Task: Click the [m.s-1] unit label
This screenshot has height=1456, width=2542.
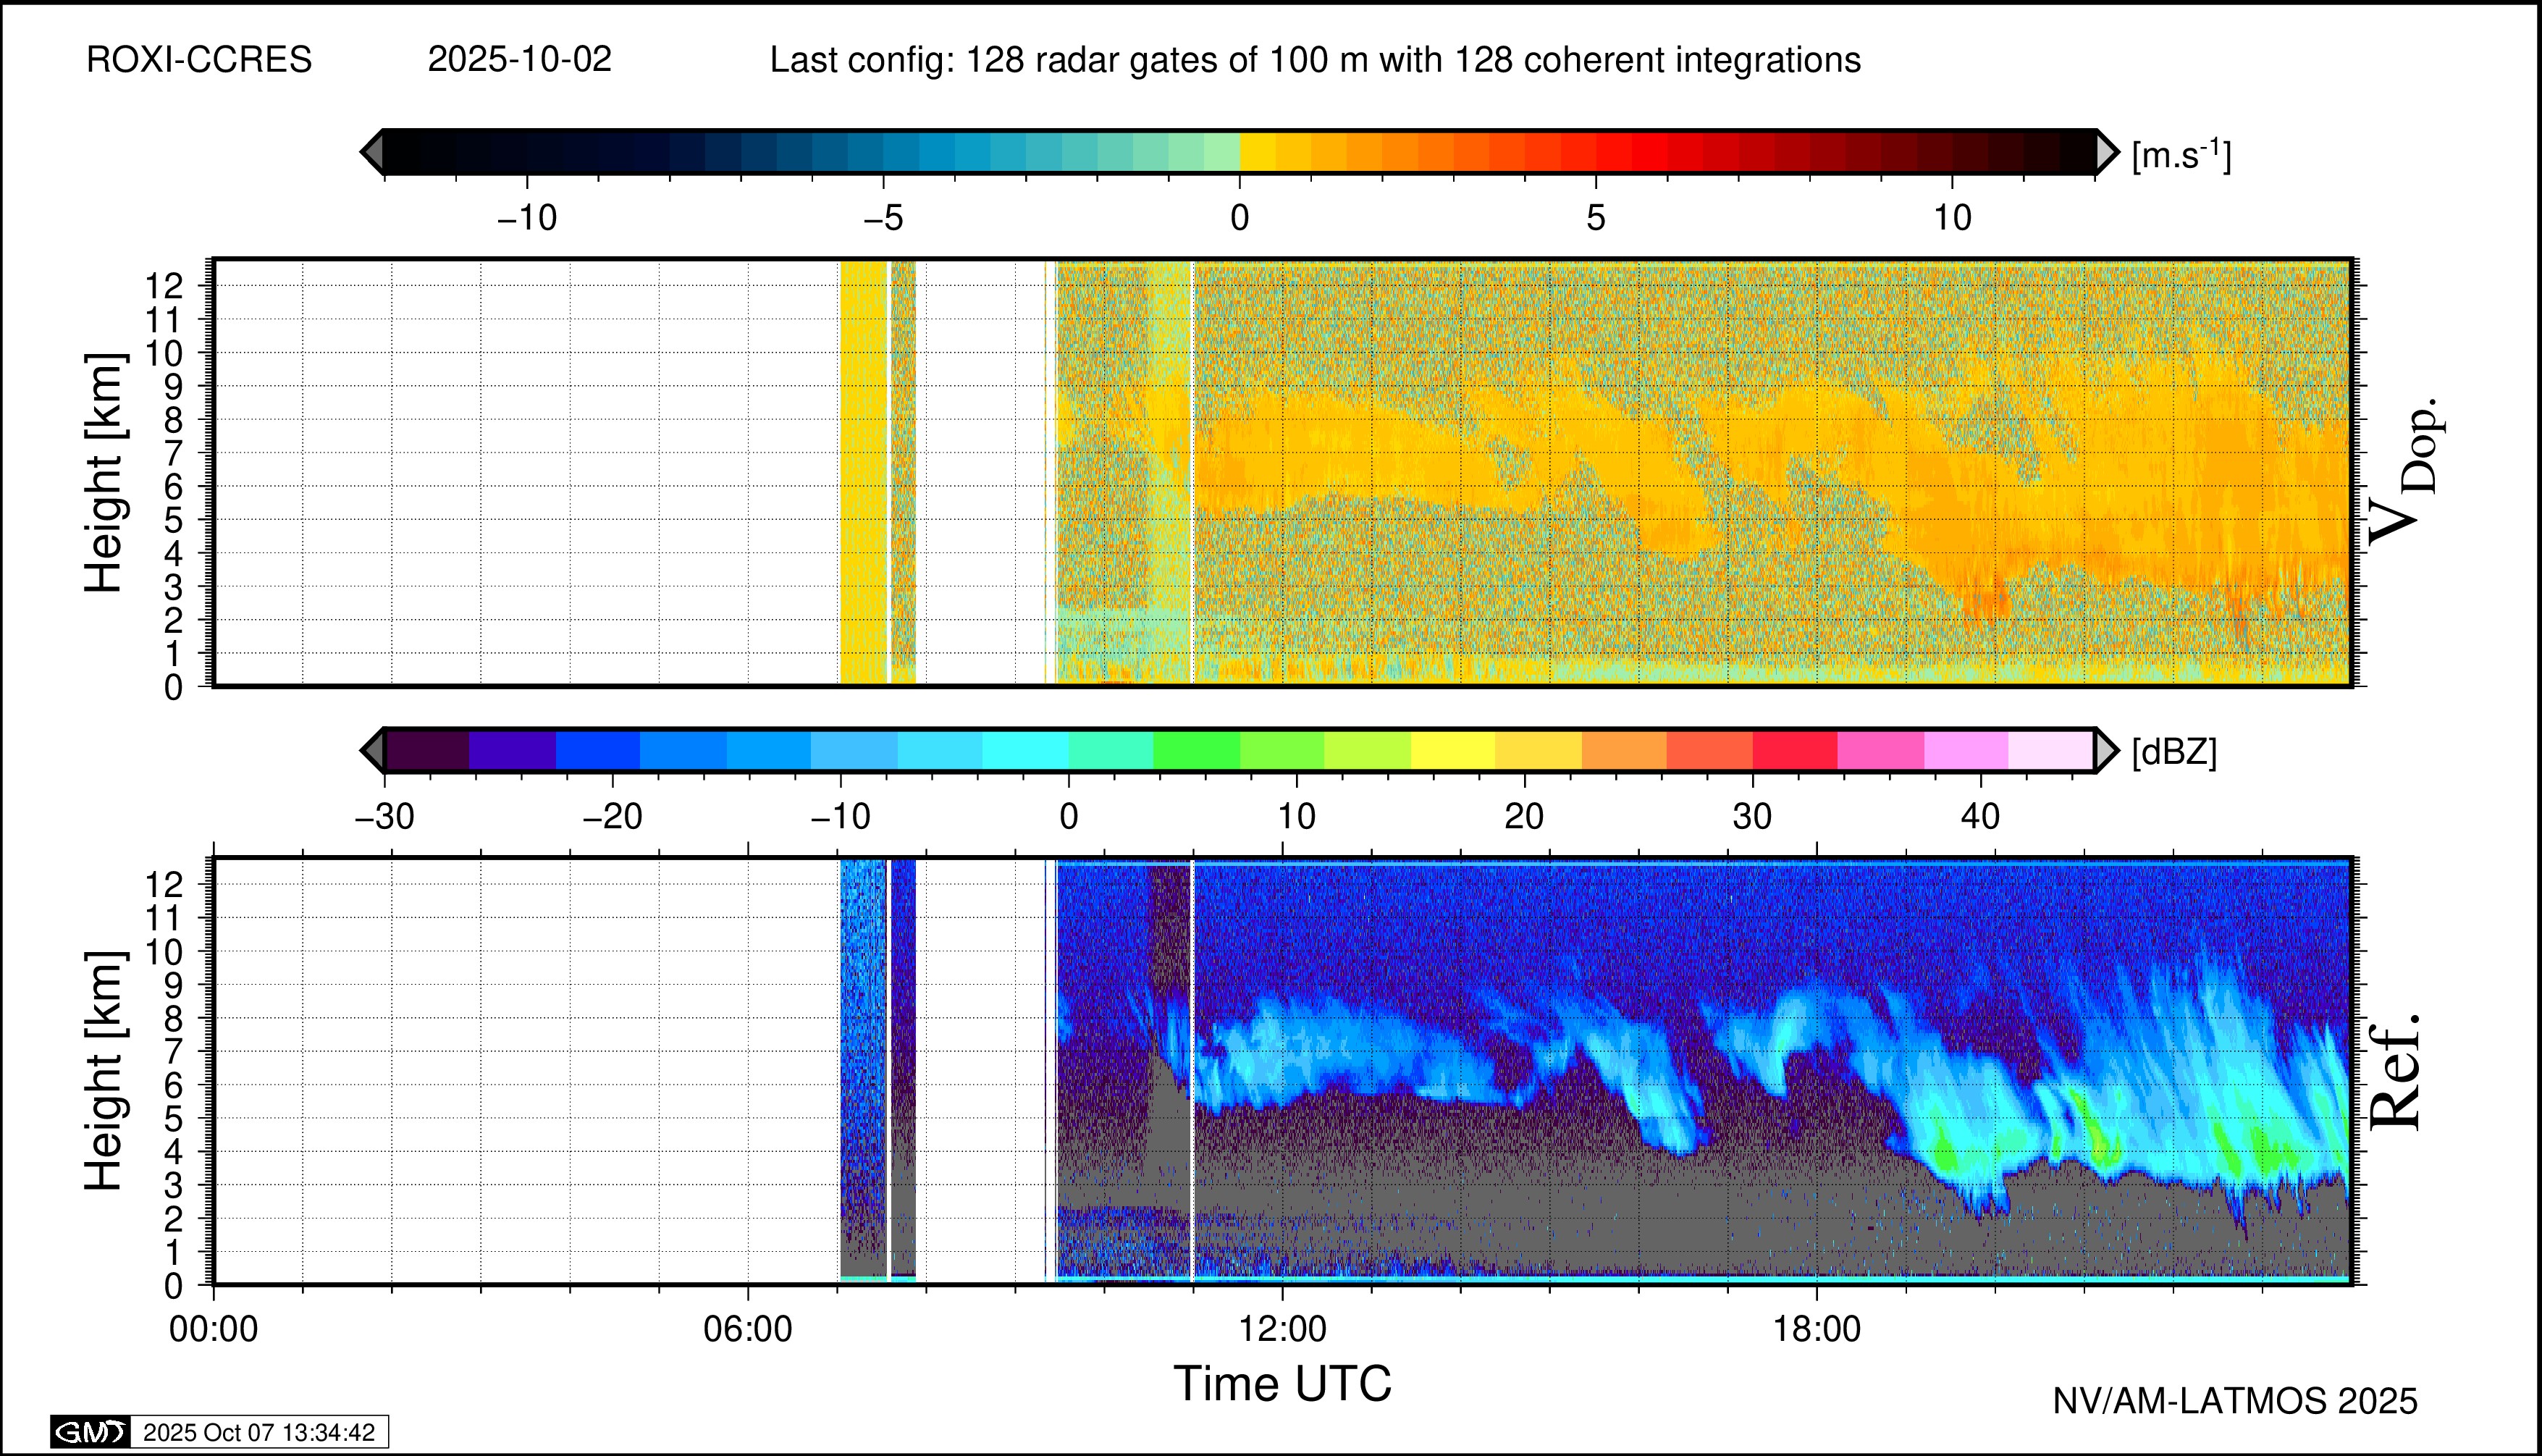Action: point(2181,155)
